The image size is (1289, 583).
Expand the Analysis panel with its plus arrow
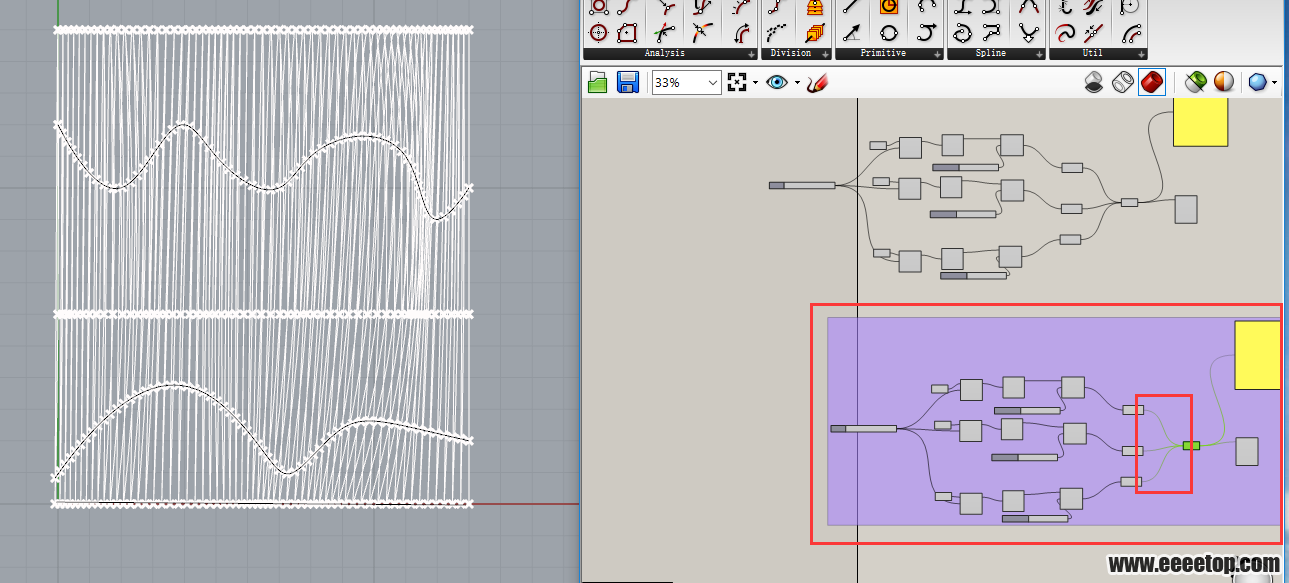pos(751,54)
